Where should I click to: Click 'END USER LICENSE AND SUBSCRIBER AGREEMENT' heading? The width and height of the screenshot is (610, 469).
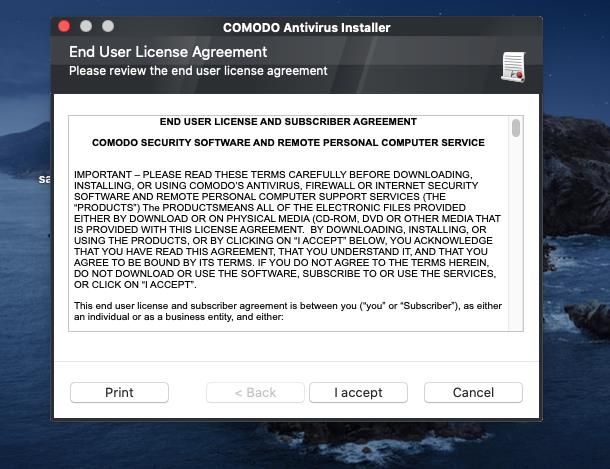click(x=288, y=122)
